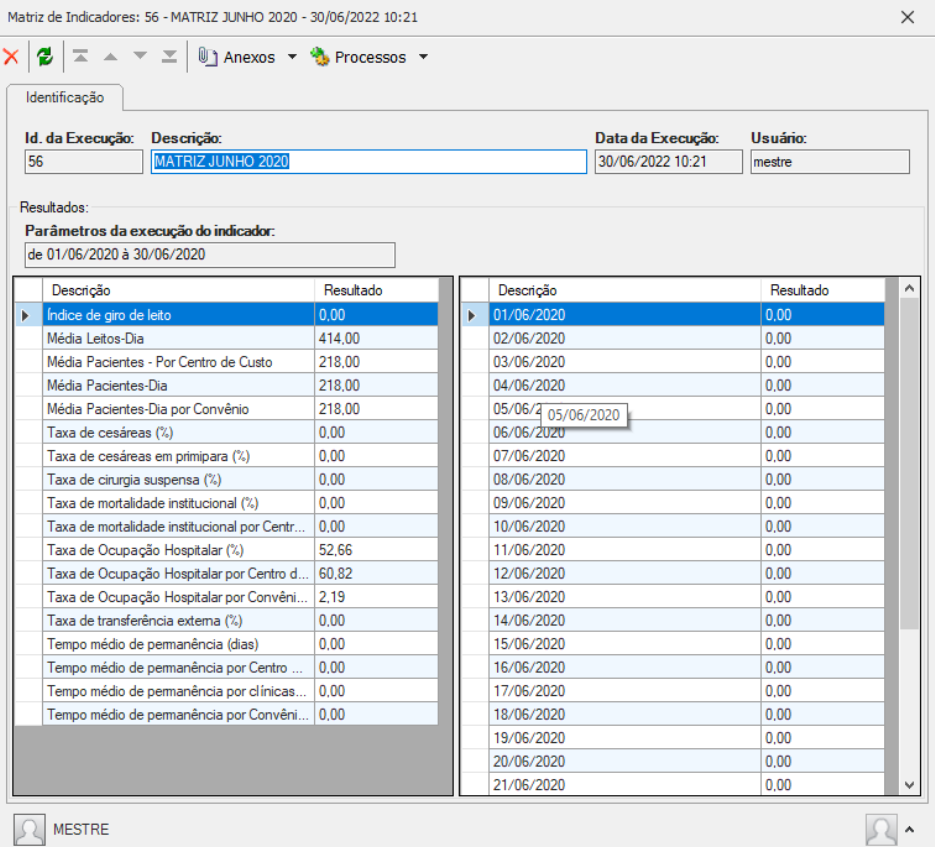Click the Anexos toolbar label
This screenshot has height=847, width=935.
click(249, 57)
